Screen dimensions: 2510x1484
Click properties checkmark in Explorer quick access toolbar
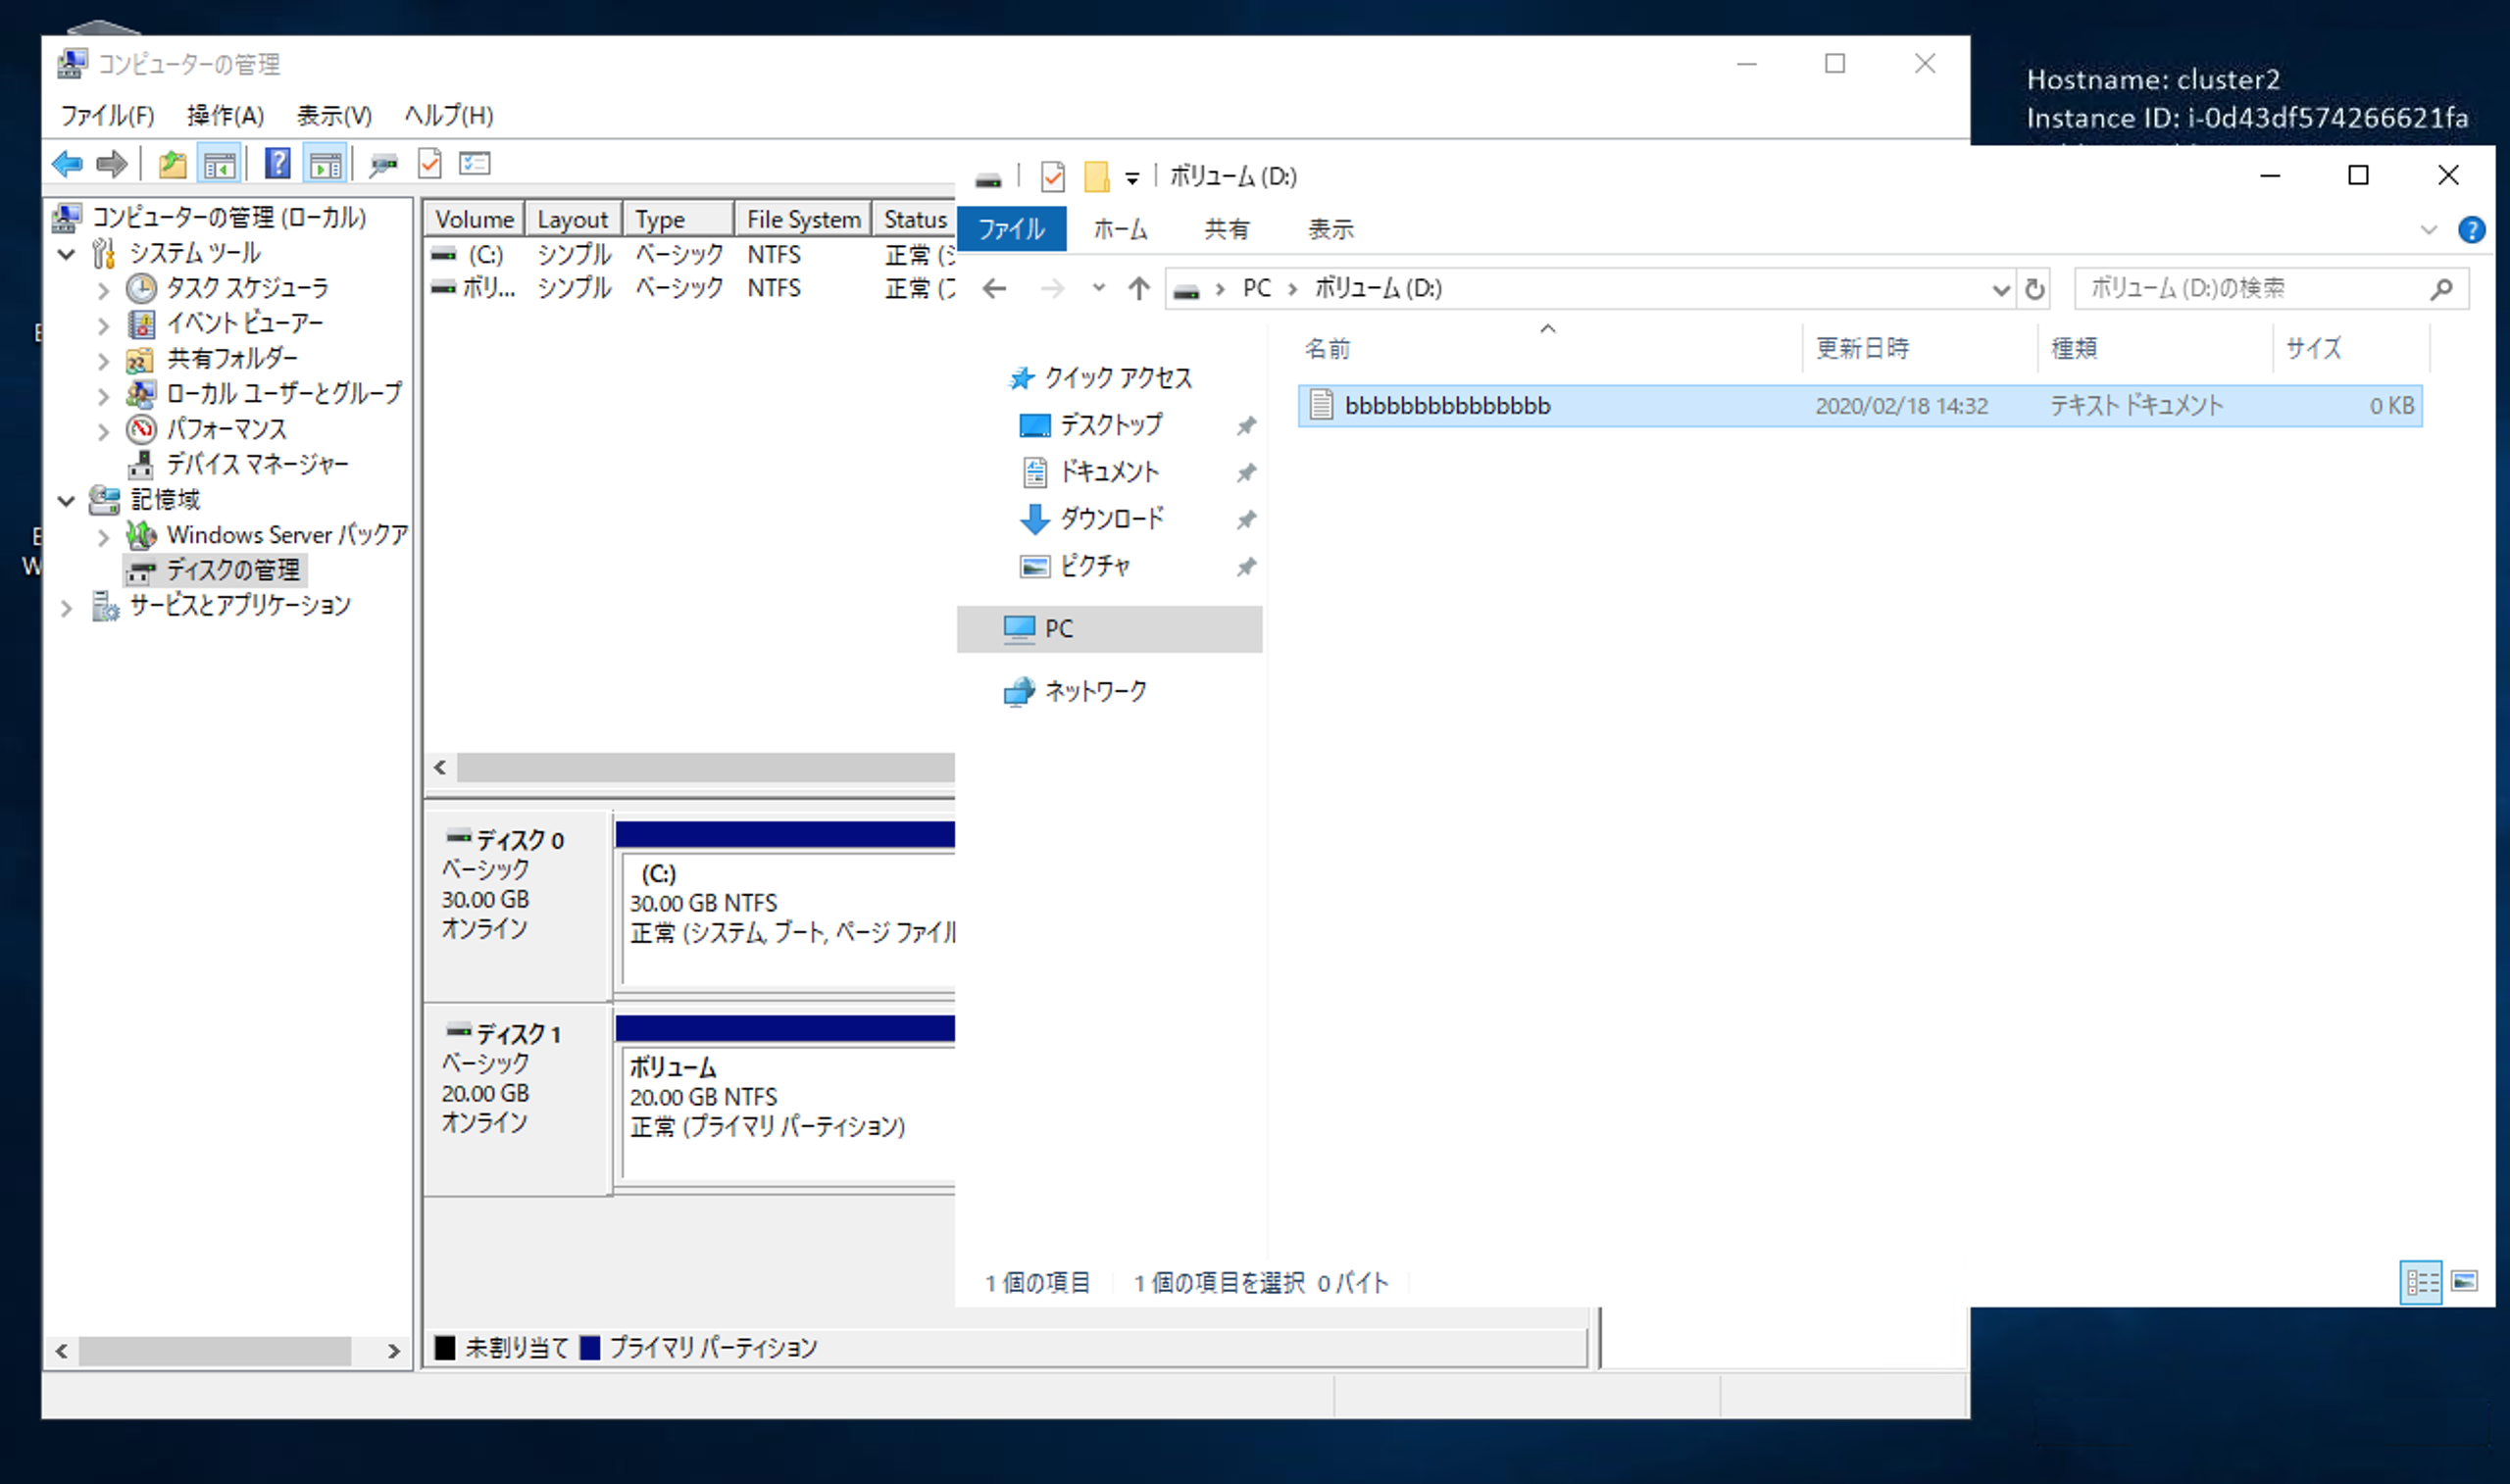click(1052, 177)
